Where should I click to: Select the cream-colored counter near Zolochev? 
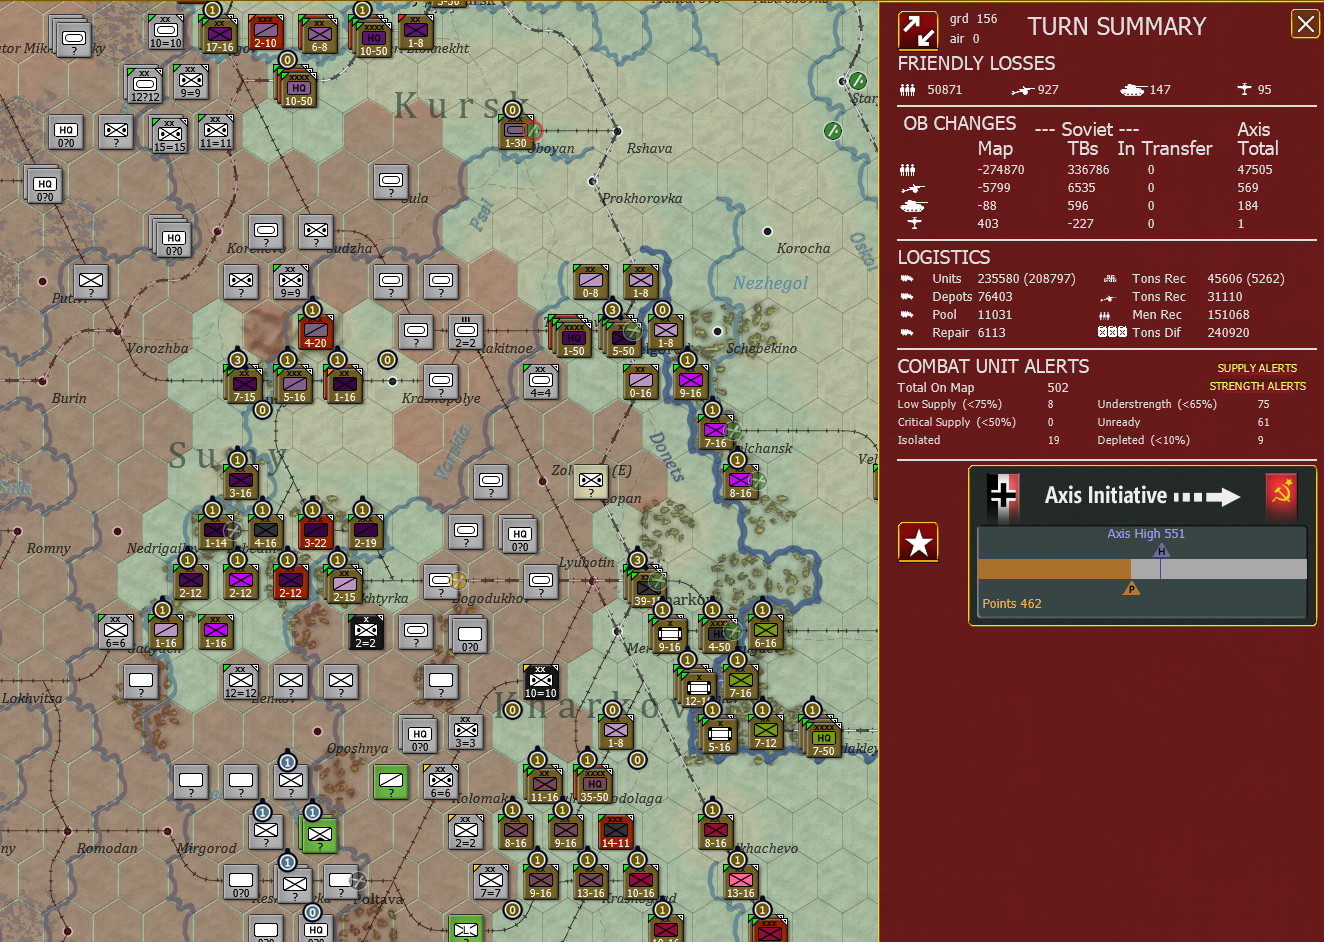(x=590, y=481)
